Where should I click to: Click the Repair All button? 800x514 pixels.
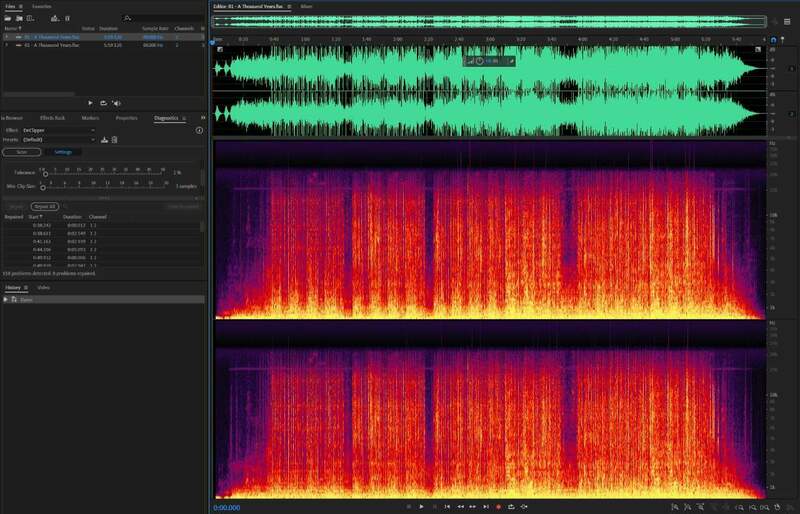tap(45, 206)
